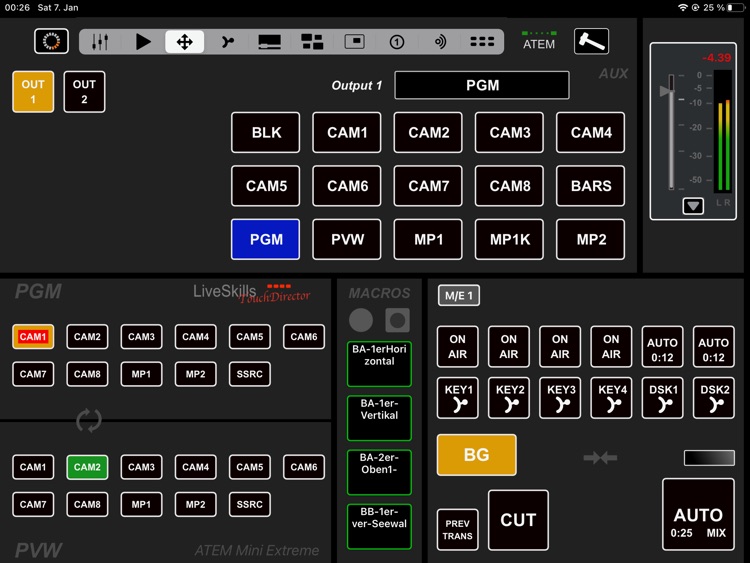Tap the square macro stop button
The width and height of the screenshot is (750, 563).
click(x=397, y=320)
